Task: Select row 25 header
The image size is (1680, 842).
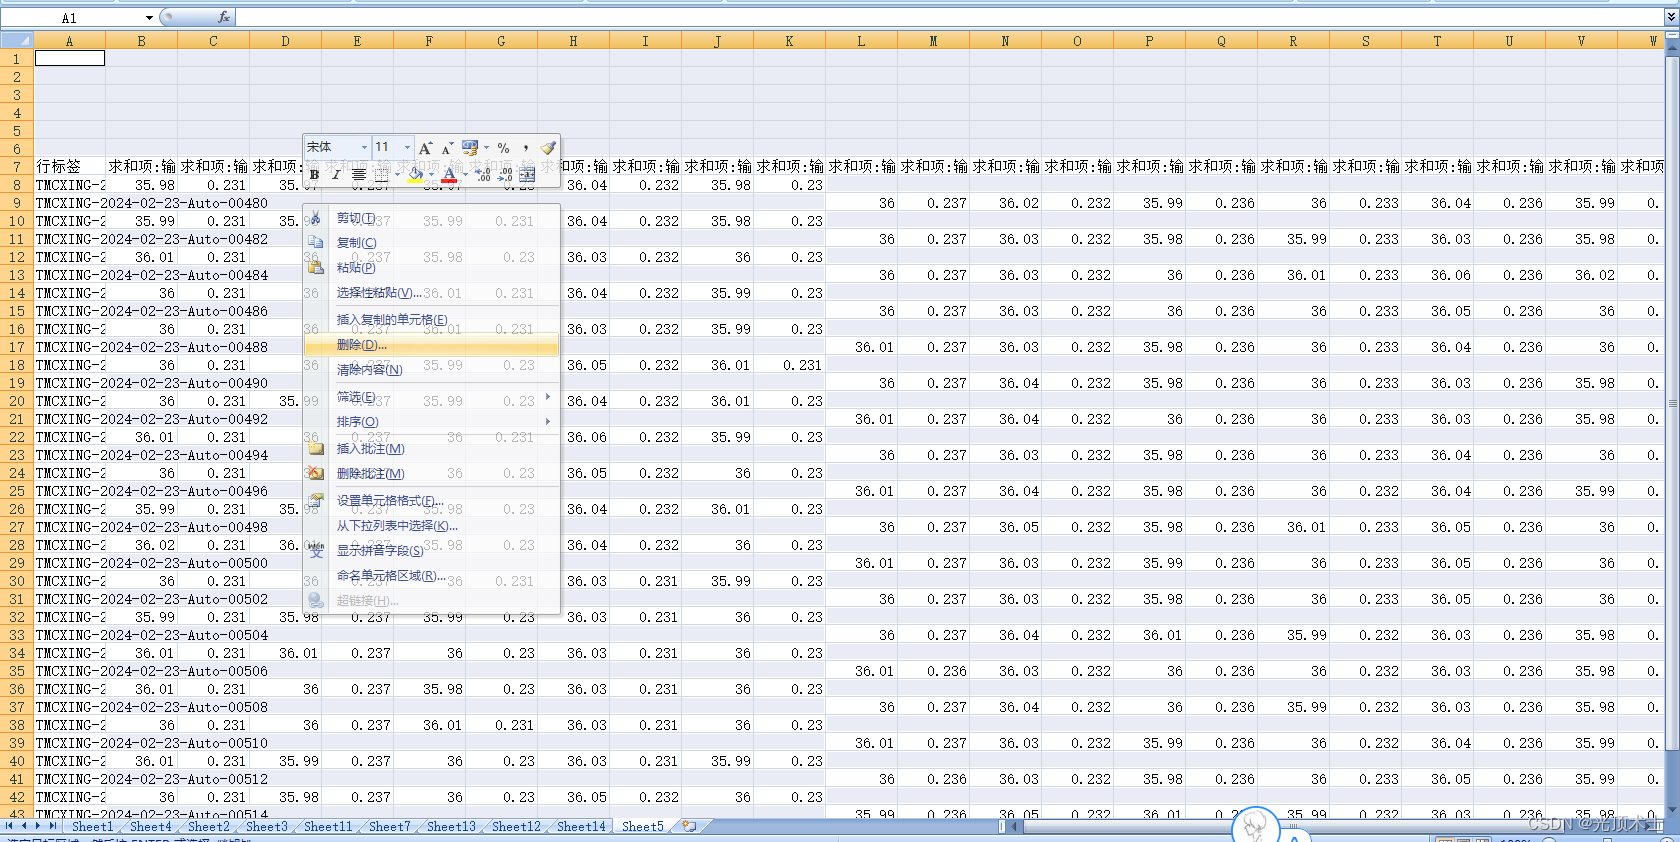Action: (x=17, y=491)
